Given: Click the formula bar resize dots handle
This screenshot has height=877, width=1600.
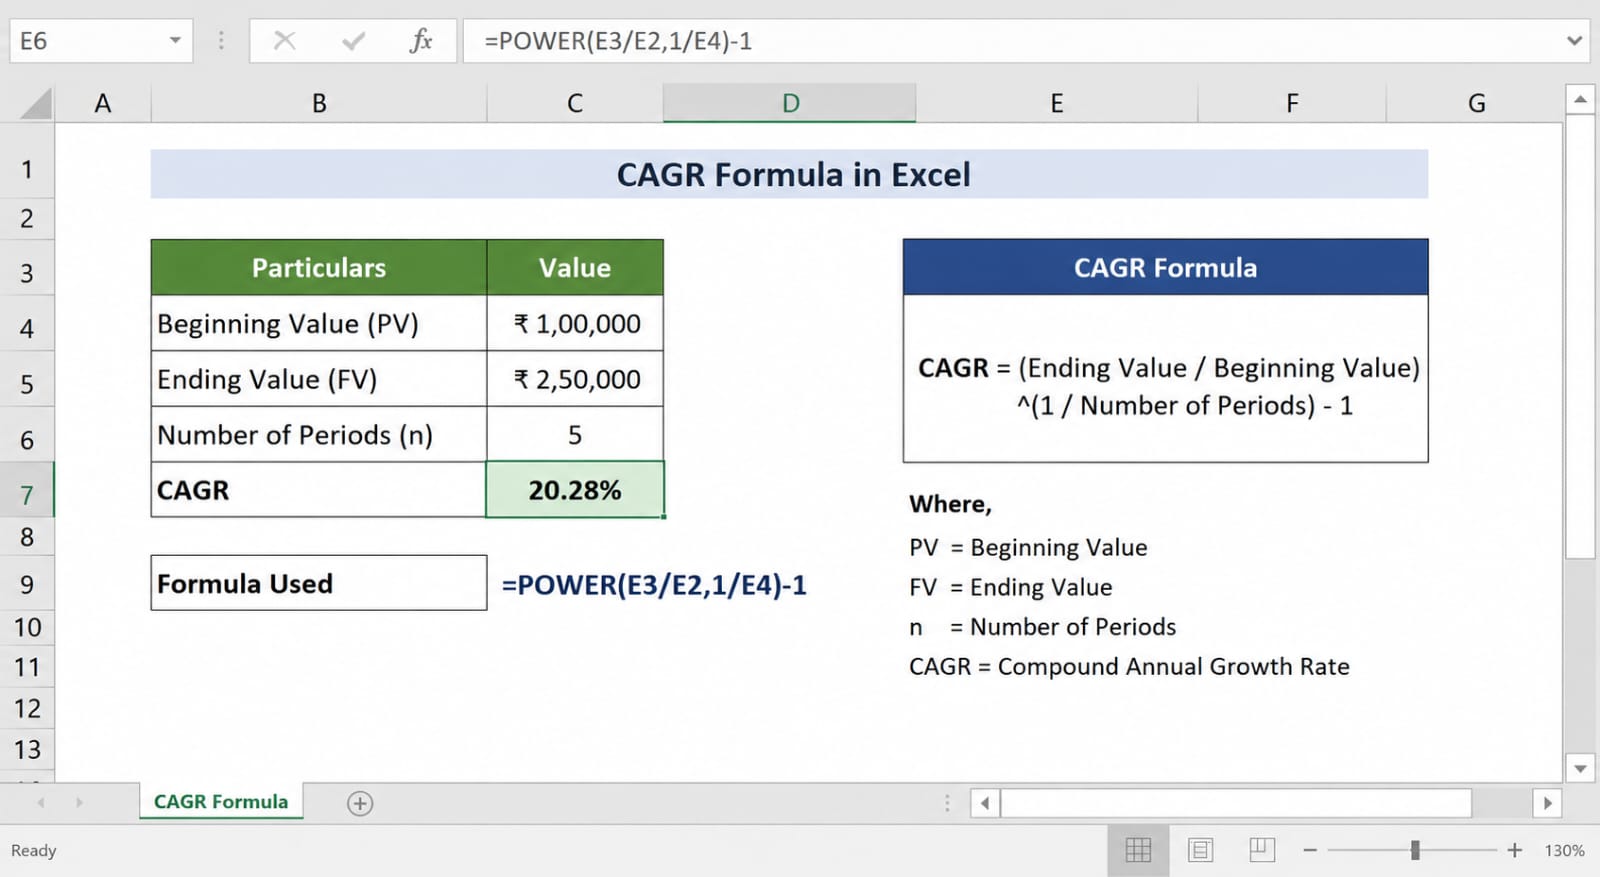Looking at the screenshot, I should click(221, 41).
